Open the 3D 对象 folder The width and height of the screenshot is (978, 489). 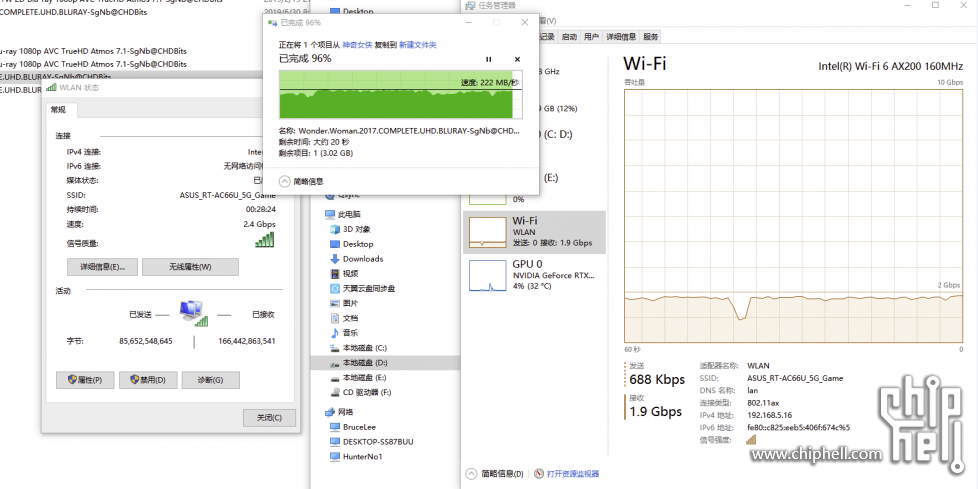[356, 229]
